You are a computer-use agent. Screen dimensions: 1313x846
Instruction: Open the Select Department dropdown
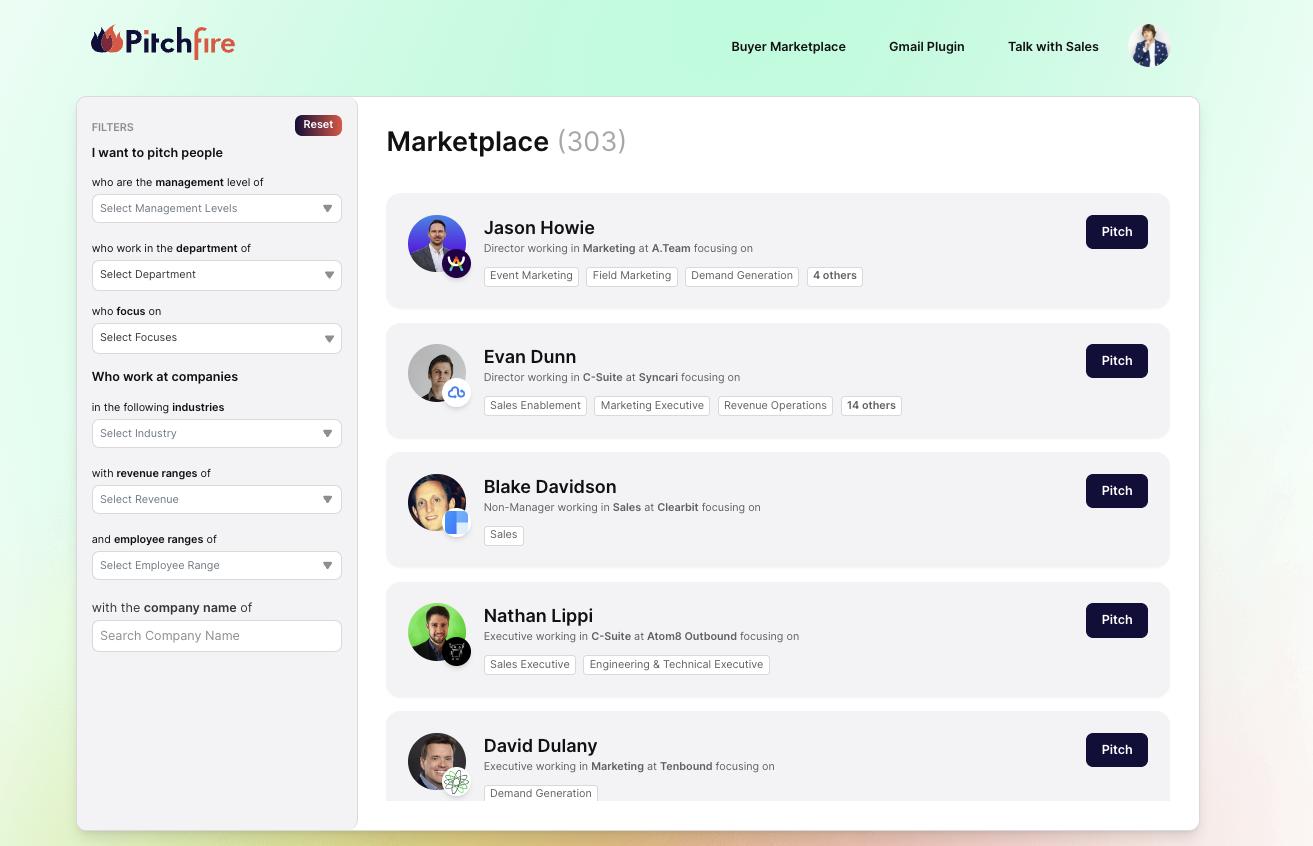217,275
